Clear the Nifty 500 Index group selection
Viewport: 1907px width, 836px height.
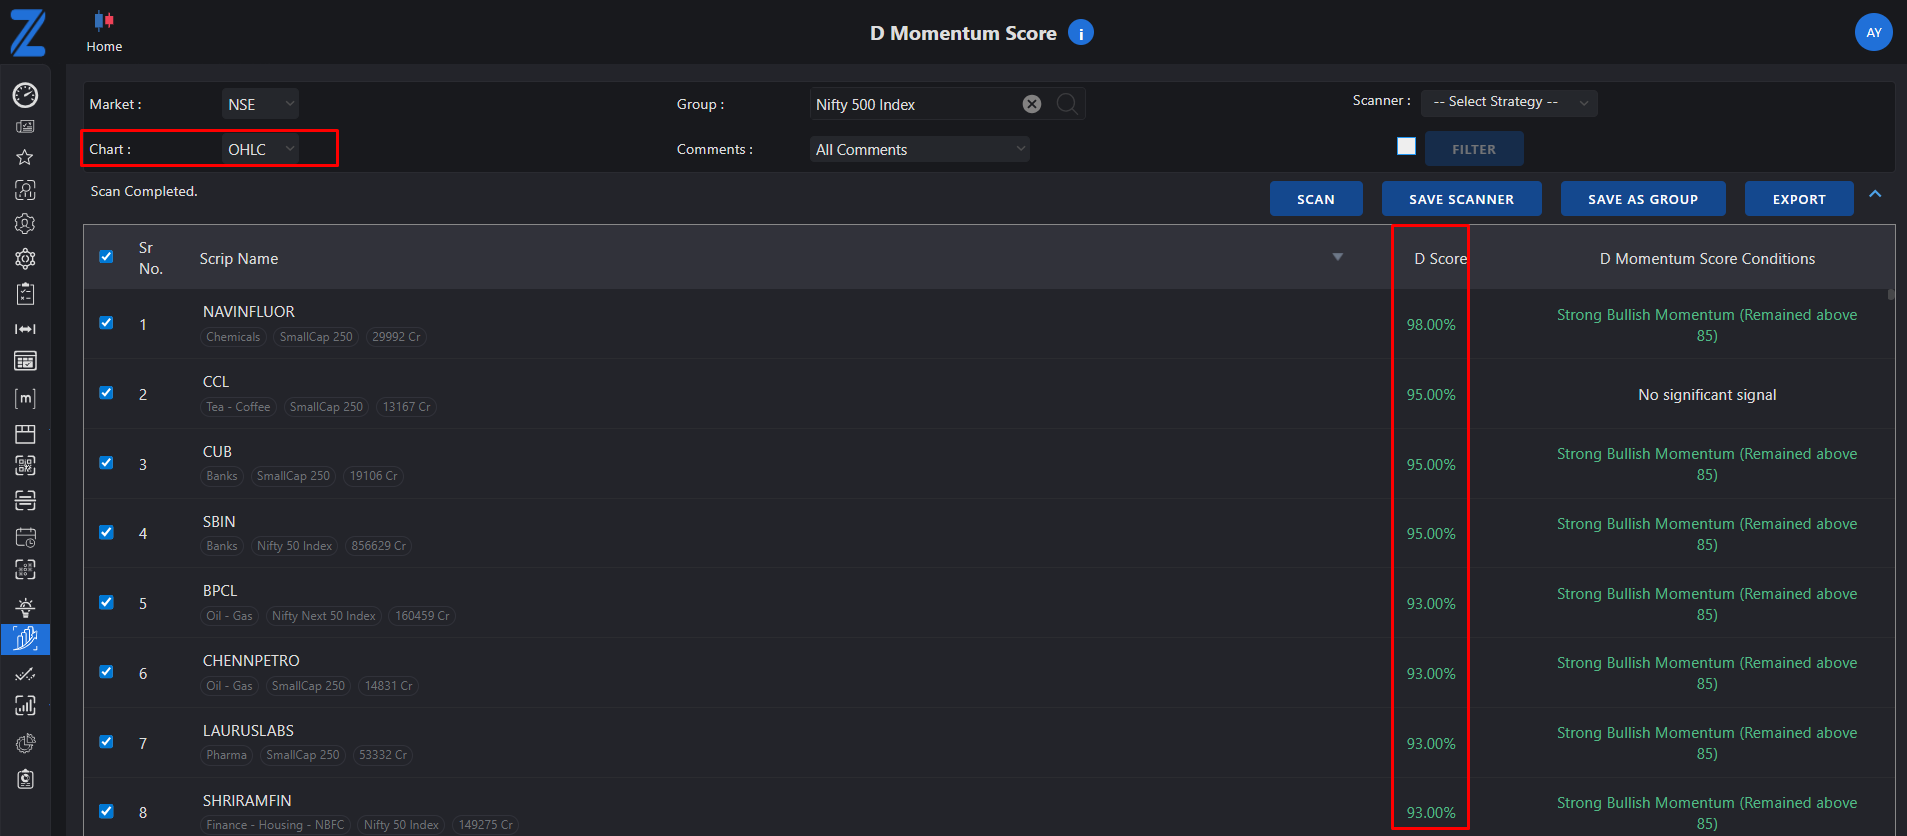point(1032,104)
